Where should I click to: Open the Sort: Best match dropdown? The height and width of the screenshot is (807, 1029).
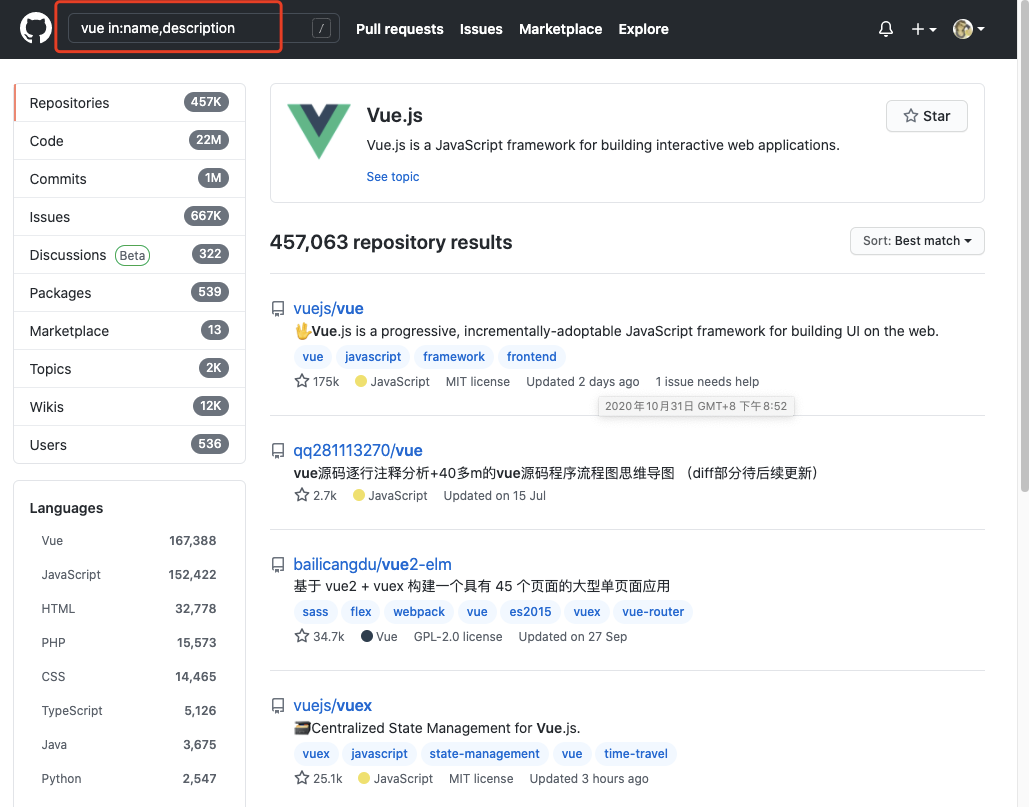(x=916, y=241)
